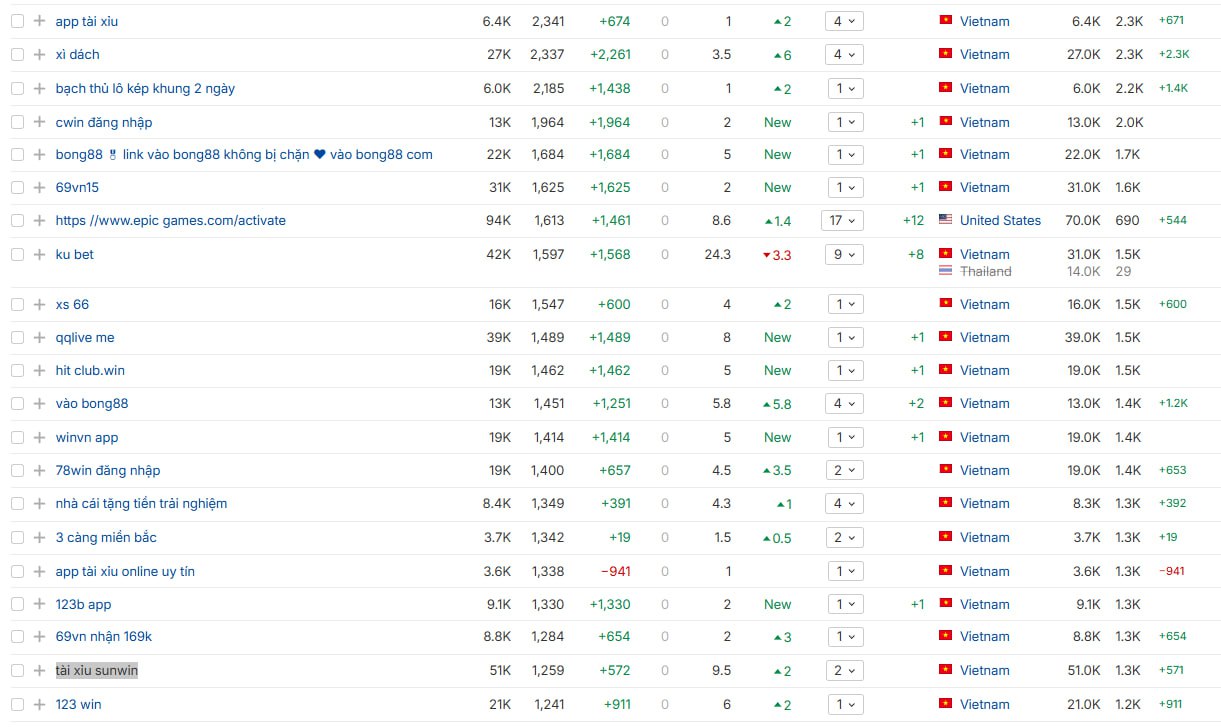Tick the checkbox for '69vn15' keyword
The width and height of the screenshot is (1221, 727).
point(17,187)
